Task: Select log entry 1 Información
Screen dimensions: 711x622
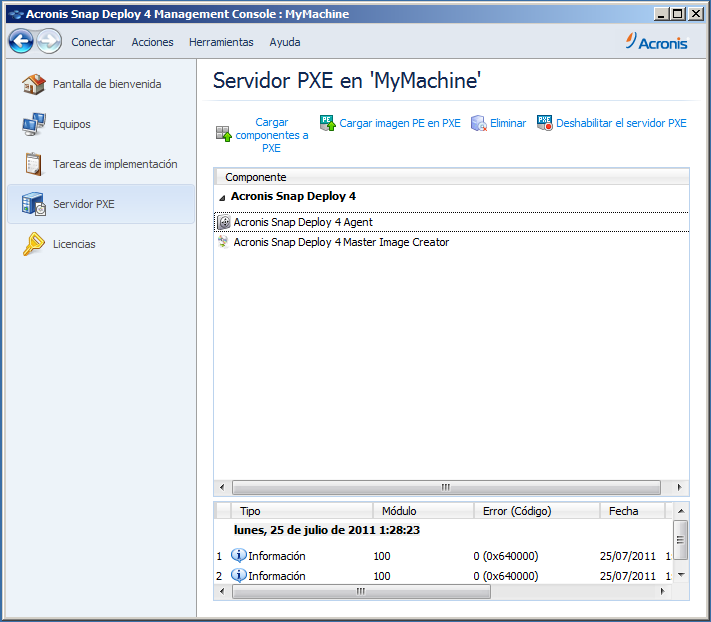Action: (x=444, y=556)
